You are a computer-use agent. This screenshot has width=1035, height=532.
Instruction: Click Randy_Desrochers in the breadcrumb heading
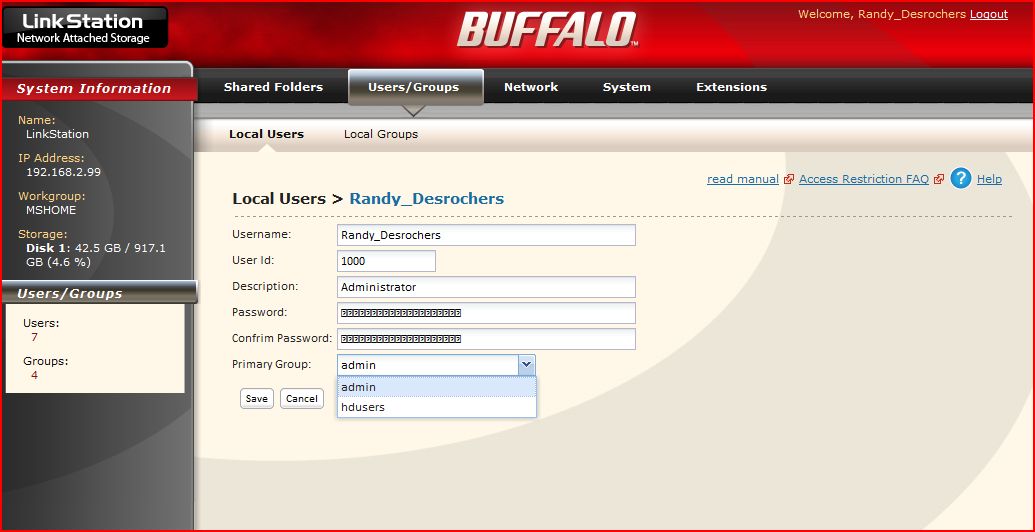click(x=426, y=199)
